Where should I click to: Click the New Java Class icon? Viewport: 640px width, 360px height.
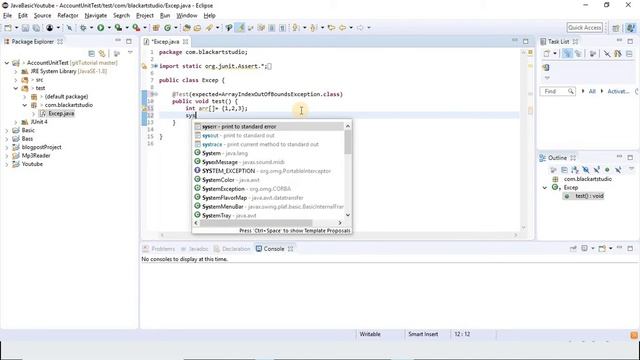[x=167, y=28]
